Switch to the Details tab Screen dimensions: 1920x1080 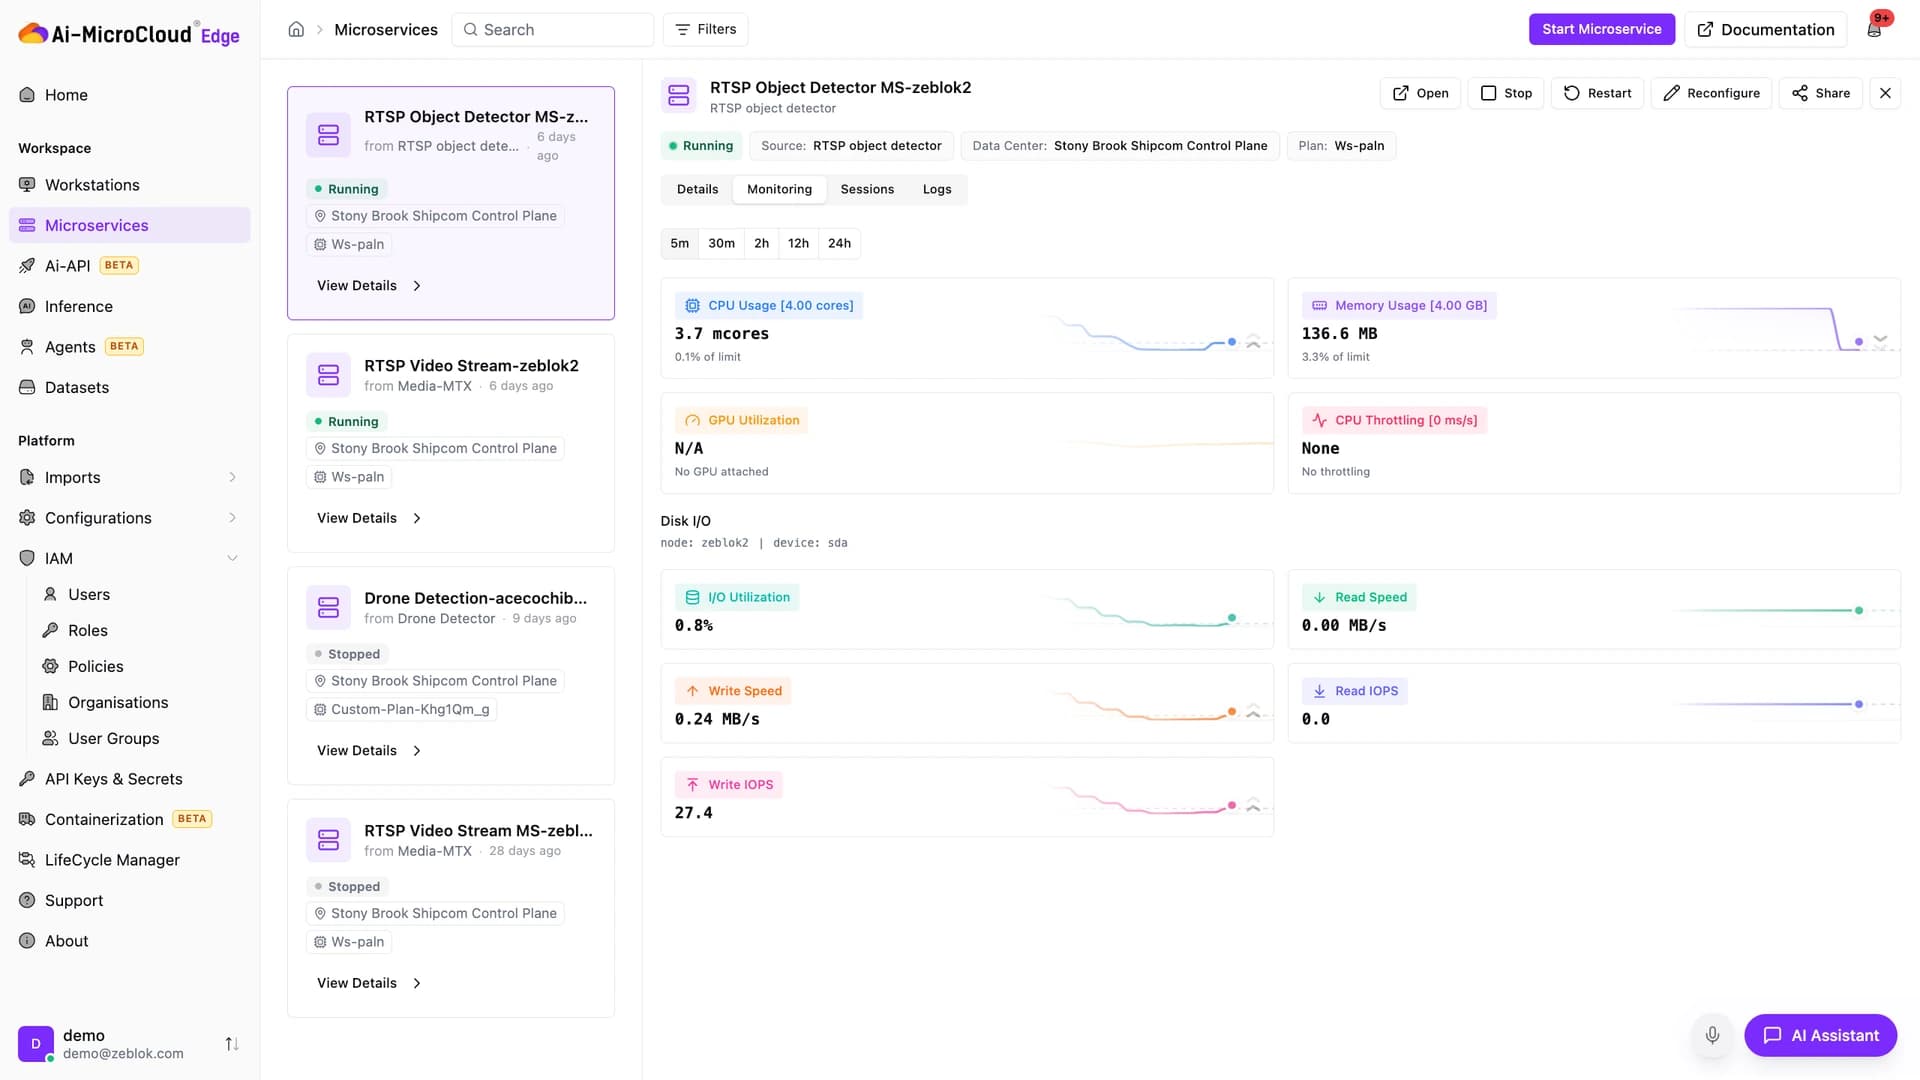(x=697, y=189)
